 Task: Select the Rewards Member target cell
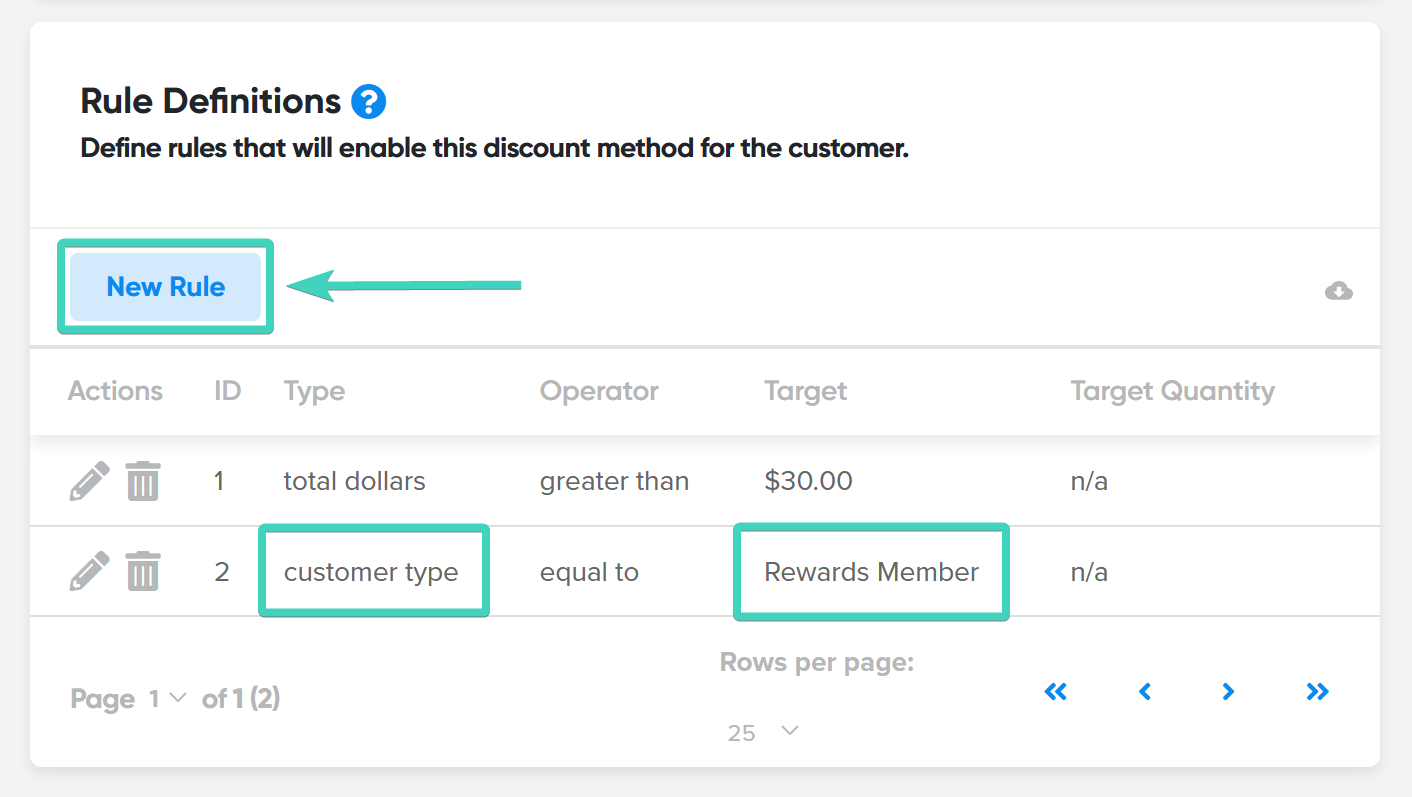tap(871, 572)
